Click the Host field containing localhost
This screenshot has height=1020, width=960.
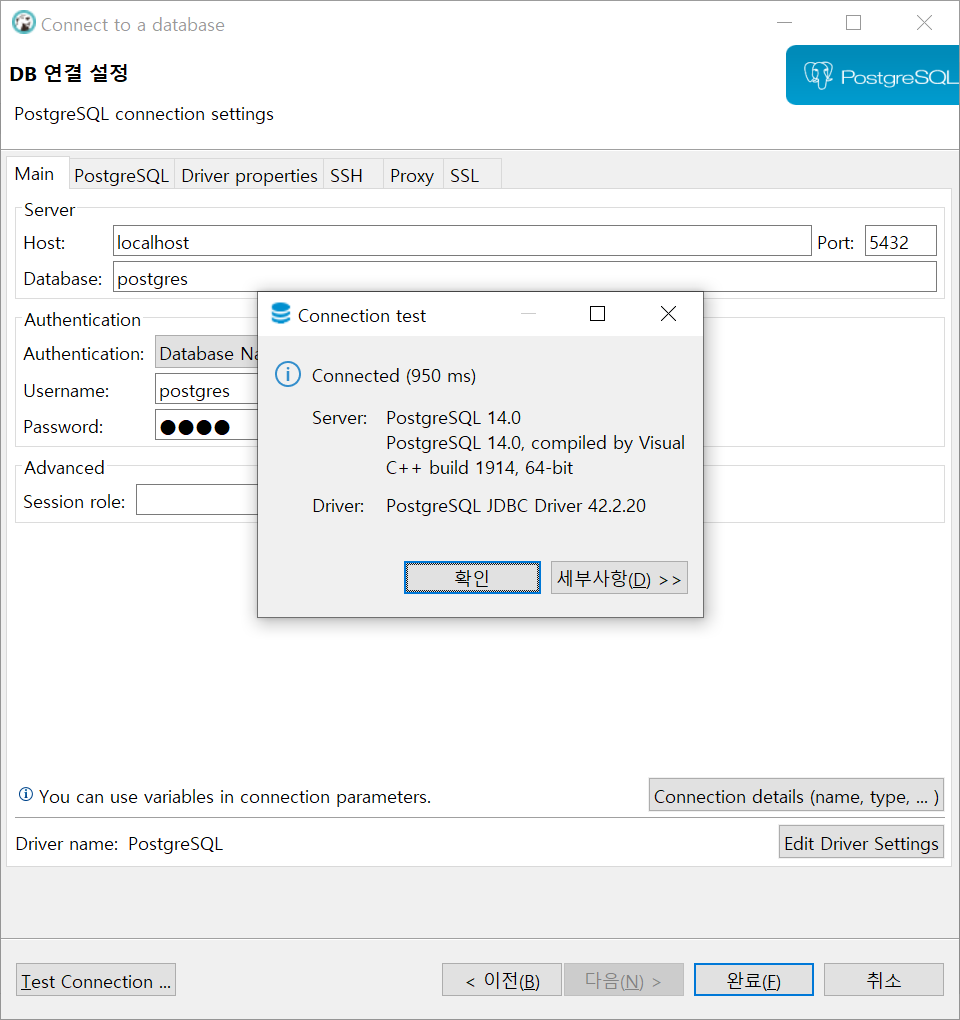pos(462,241)
